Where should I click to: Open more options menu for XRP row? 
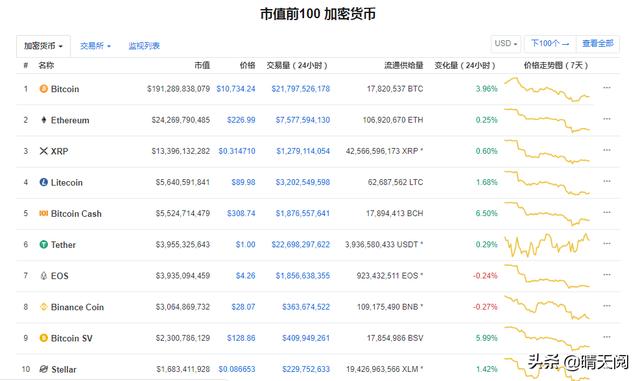point(607,150)
